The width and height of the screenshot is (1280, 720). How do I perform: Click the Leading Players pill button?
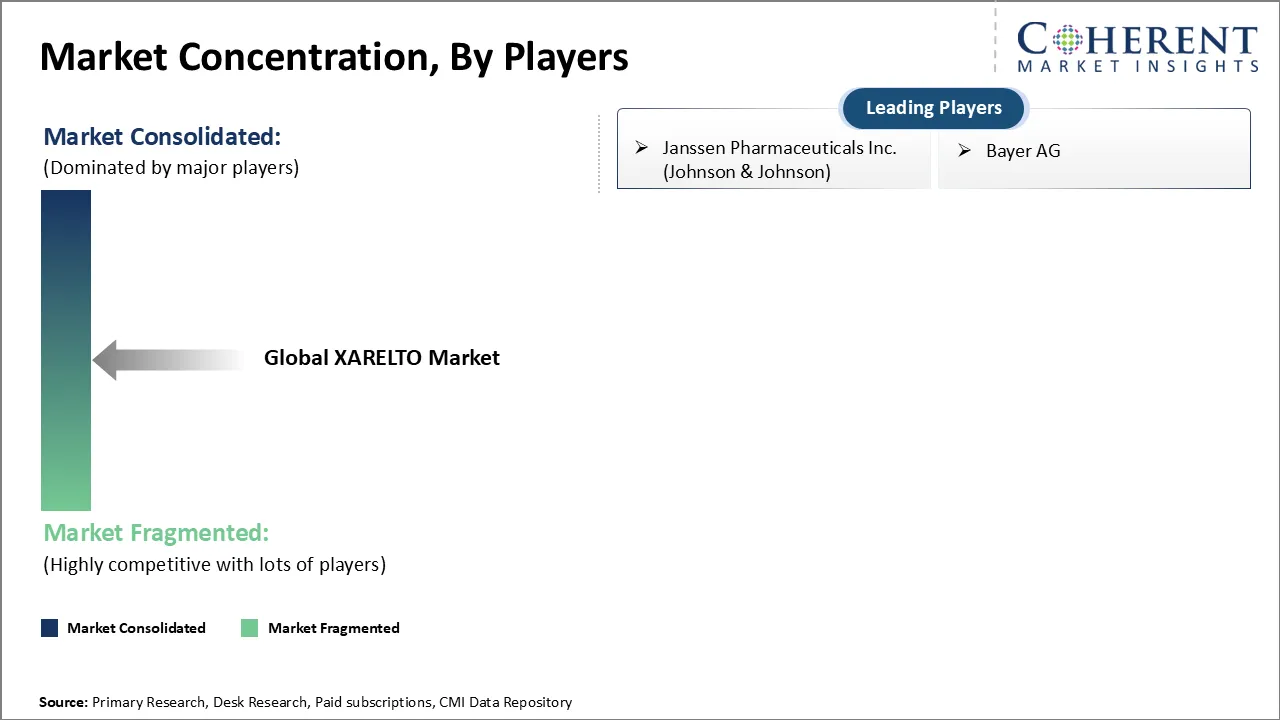(x=933, y=108)
